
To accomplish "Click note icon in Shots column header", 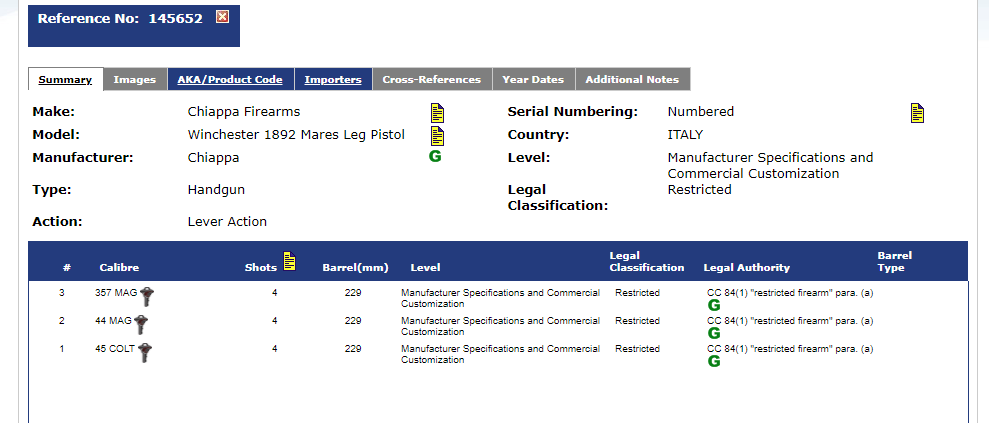I will click(290, 261).
